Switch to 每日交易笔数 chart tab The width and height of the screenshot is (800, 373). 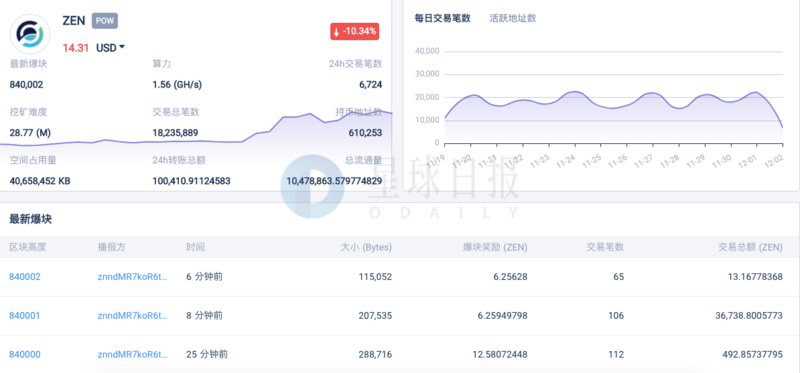point(442,18)
